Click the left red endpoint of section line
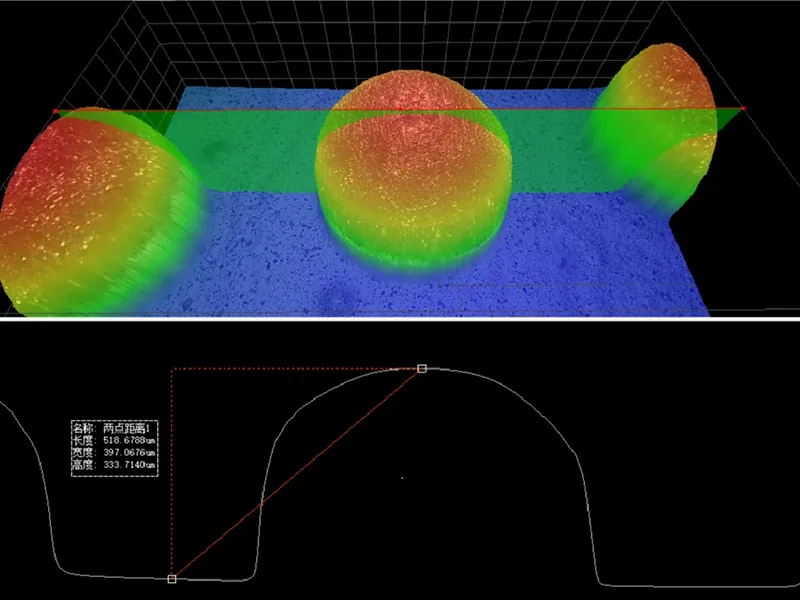The height and width of the screenshot is (600, 800). click(55, 111)
